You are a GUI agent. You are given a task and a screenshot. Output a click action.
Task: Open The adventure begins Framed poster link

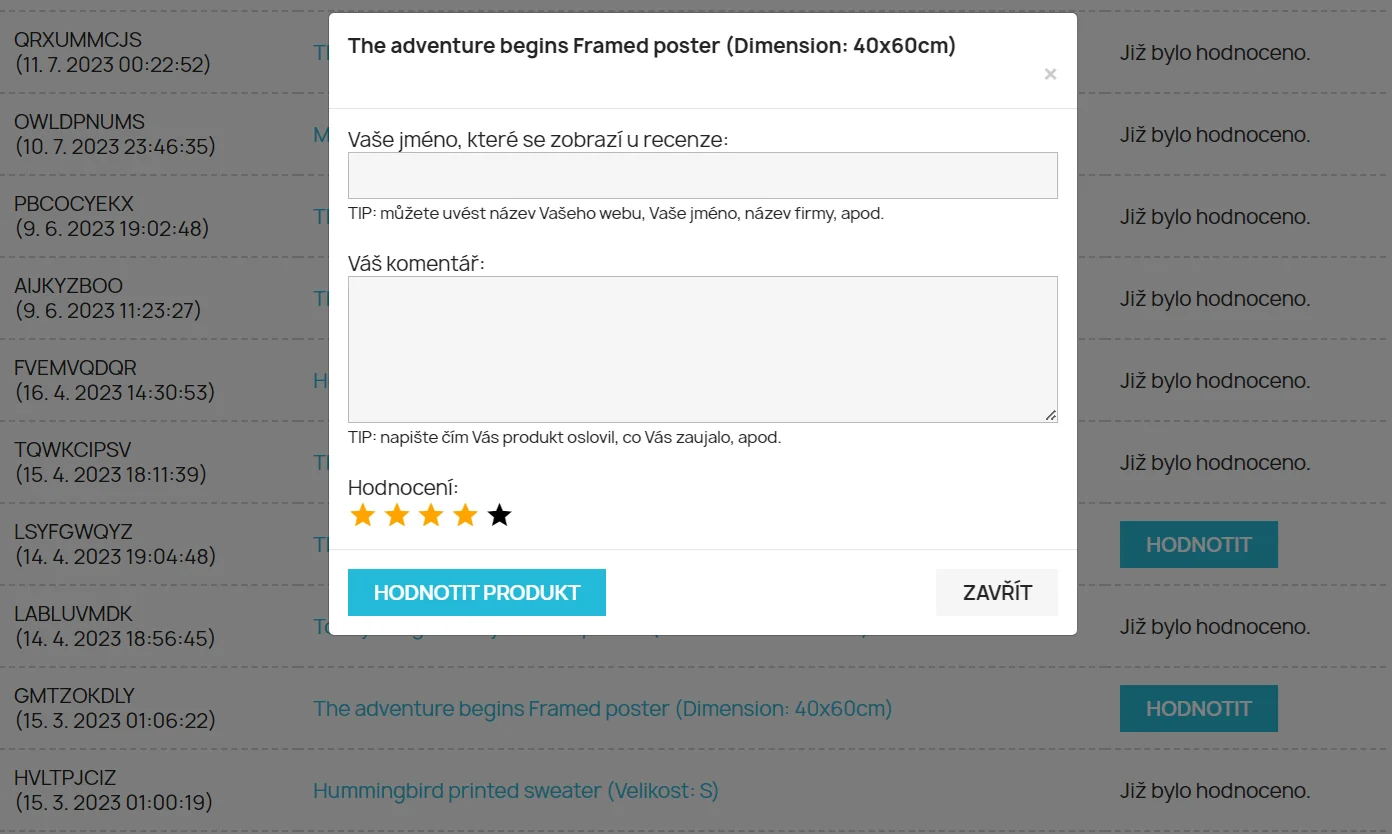(602, 709)
